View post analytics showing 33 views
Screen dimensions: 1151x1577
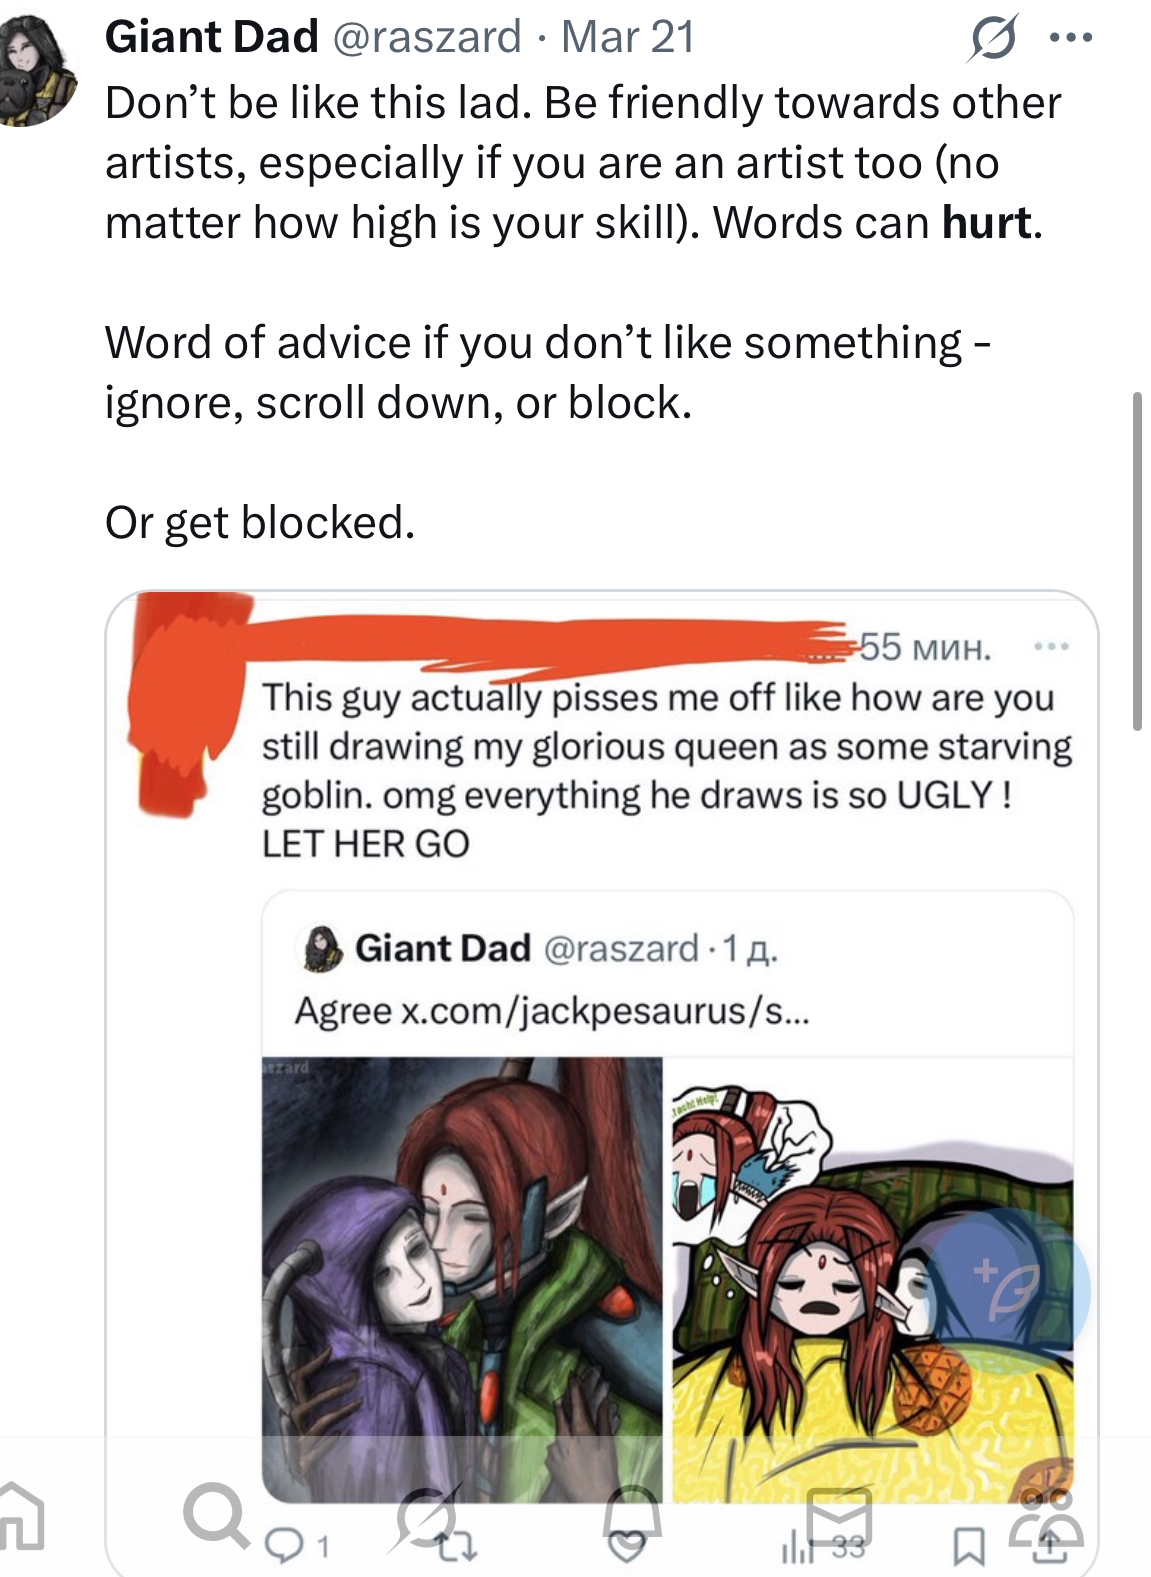[822, 1547]
